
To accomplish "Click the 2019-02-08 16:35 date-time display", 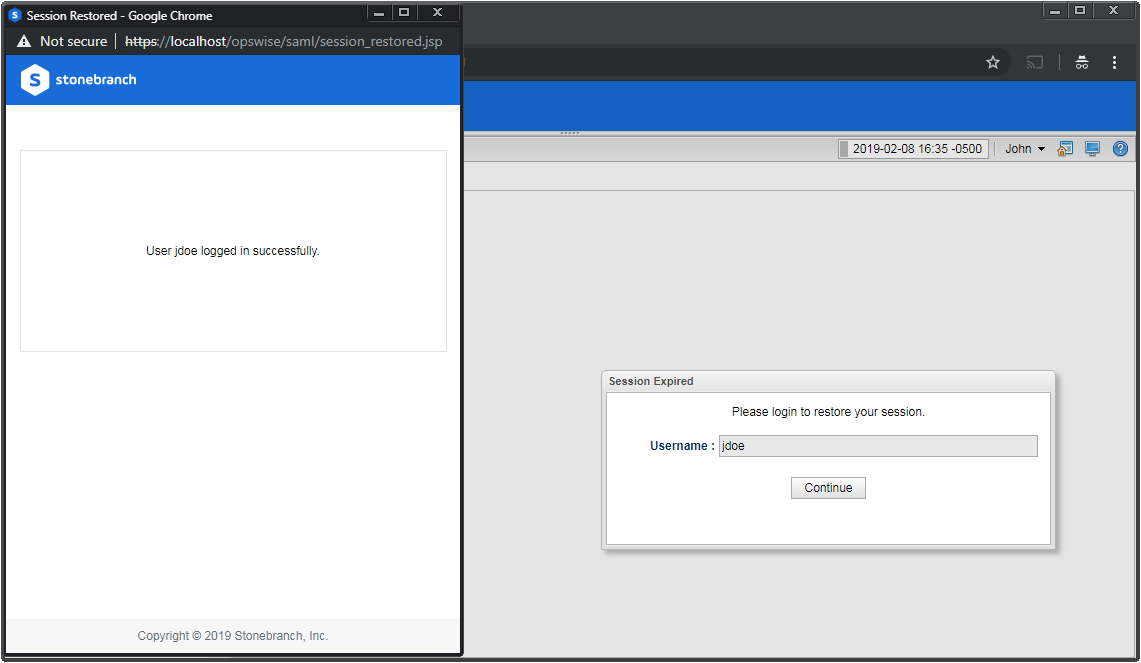I will pyautogui.click(x=916, y=149).
